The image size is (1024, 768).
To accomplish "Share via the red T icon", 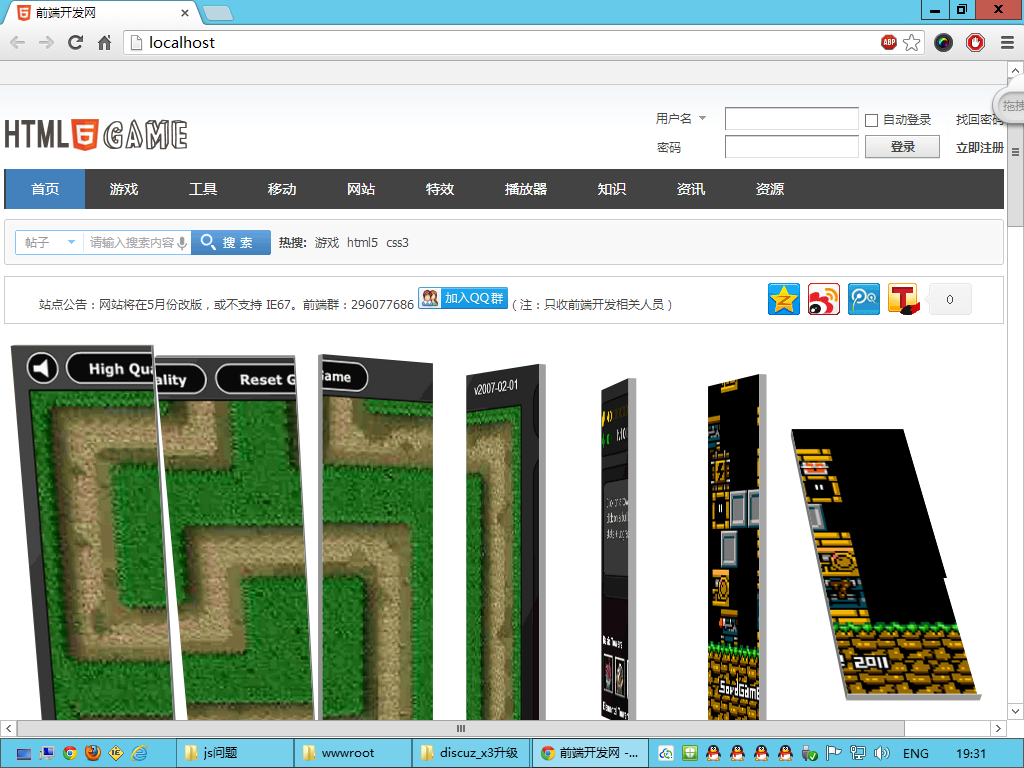I will point(903,300).
